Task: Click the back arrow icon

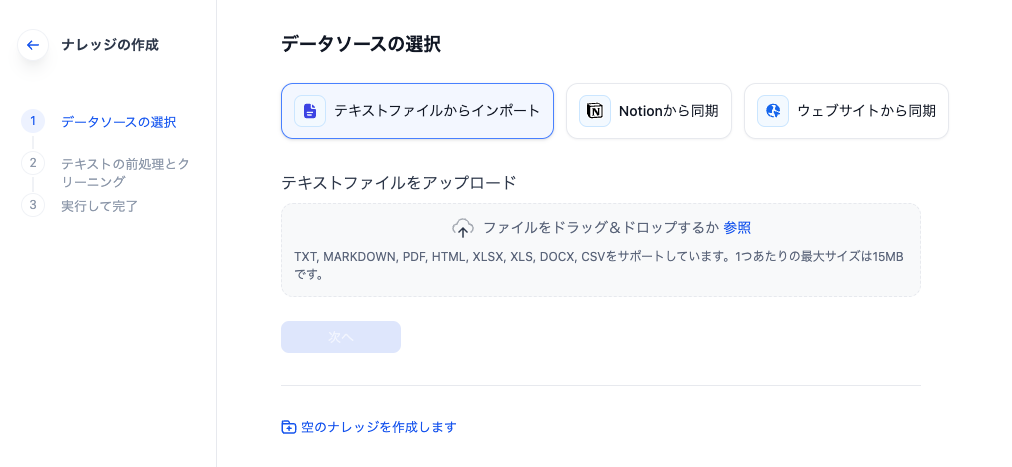Action: (x=33, y=45)
